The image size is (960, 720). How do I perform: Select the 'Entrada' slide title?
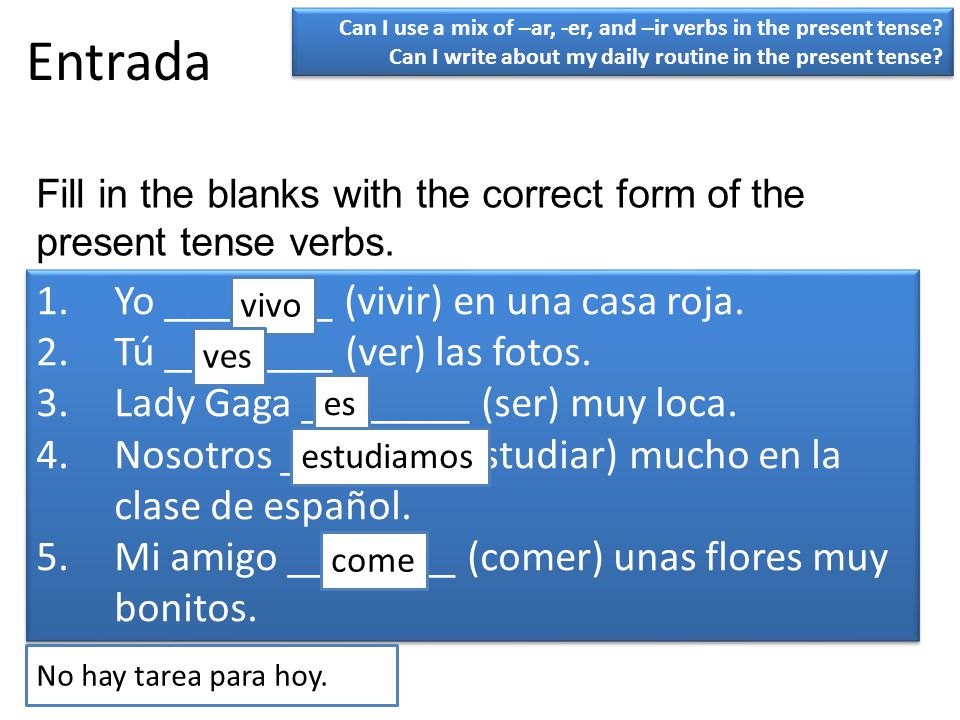click(119, 62)
